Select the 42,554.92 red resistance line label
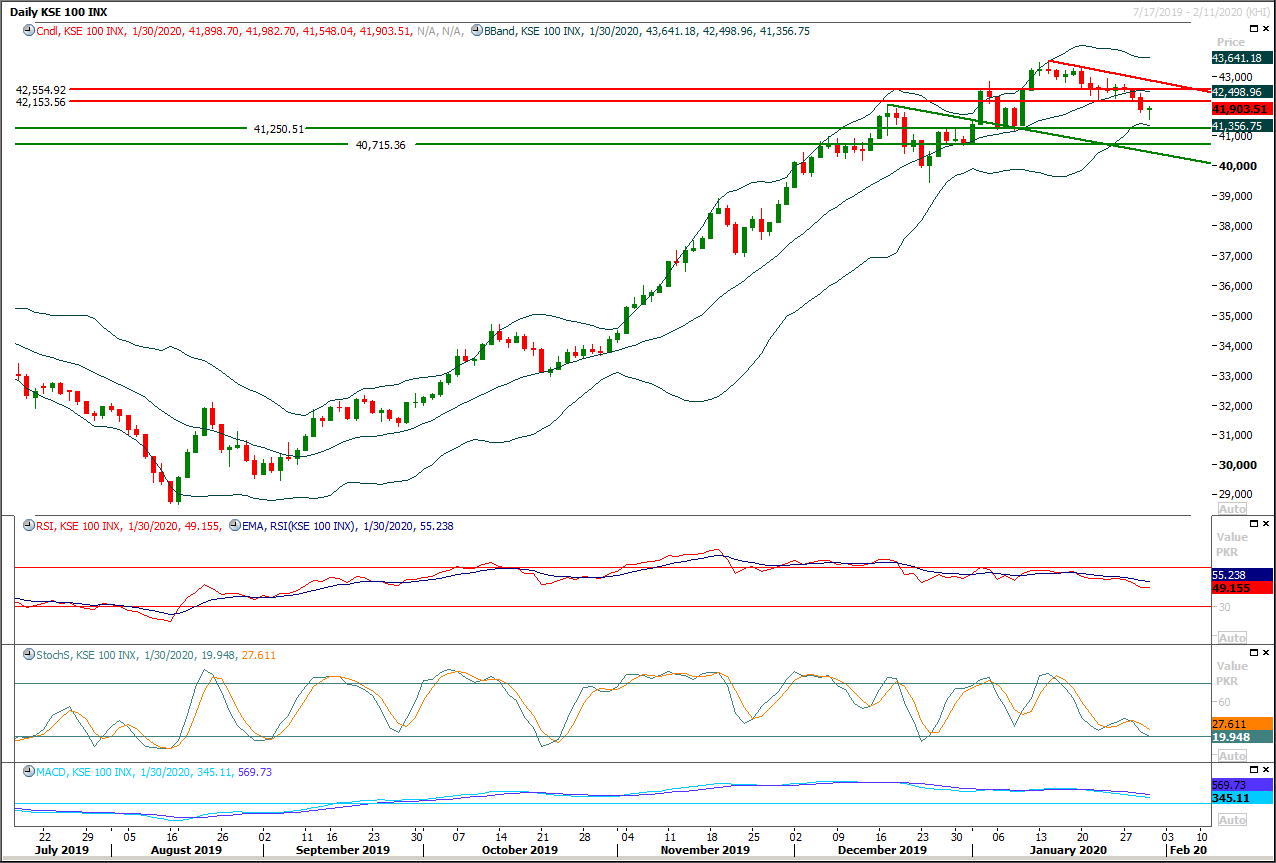The image size is (1276, 863). click(x=41, y=89)
